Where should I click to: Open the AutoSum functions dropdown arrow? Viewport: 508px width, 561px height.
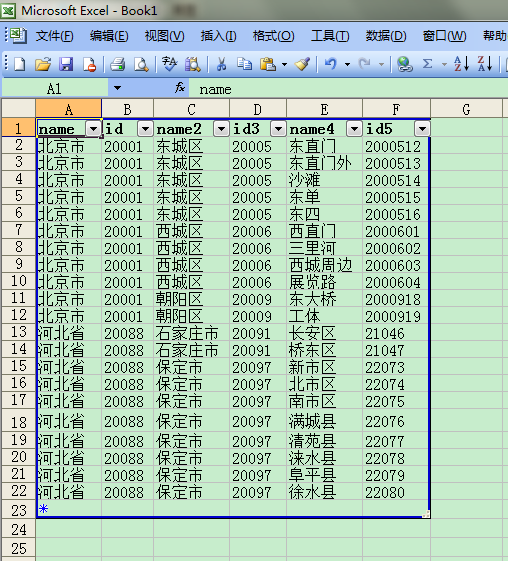[x=444, y=65]
